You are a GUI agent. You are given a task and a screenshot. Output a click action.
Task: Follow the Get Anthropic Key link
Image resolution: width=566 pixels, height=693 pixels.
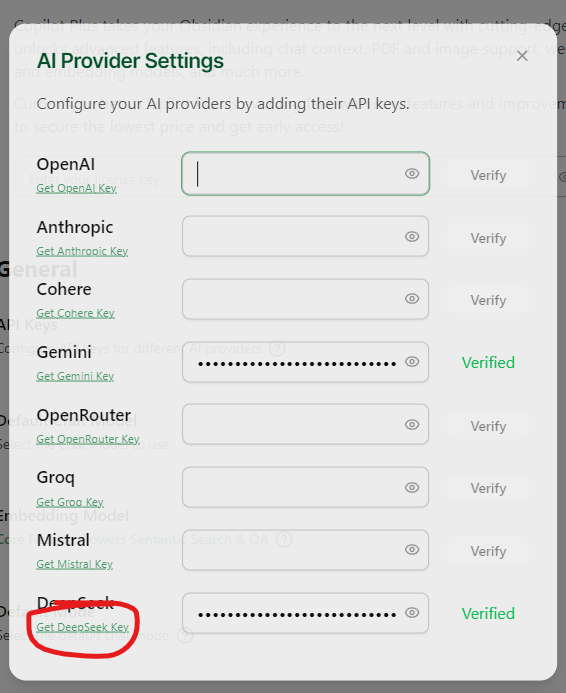pos(82,251)
